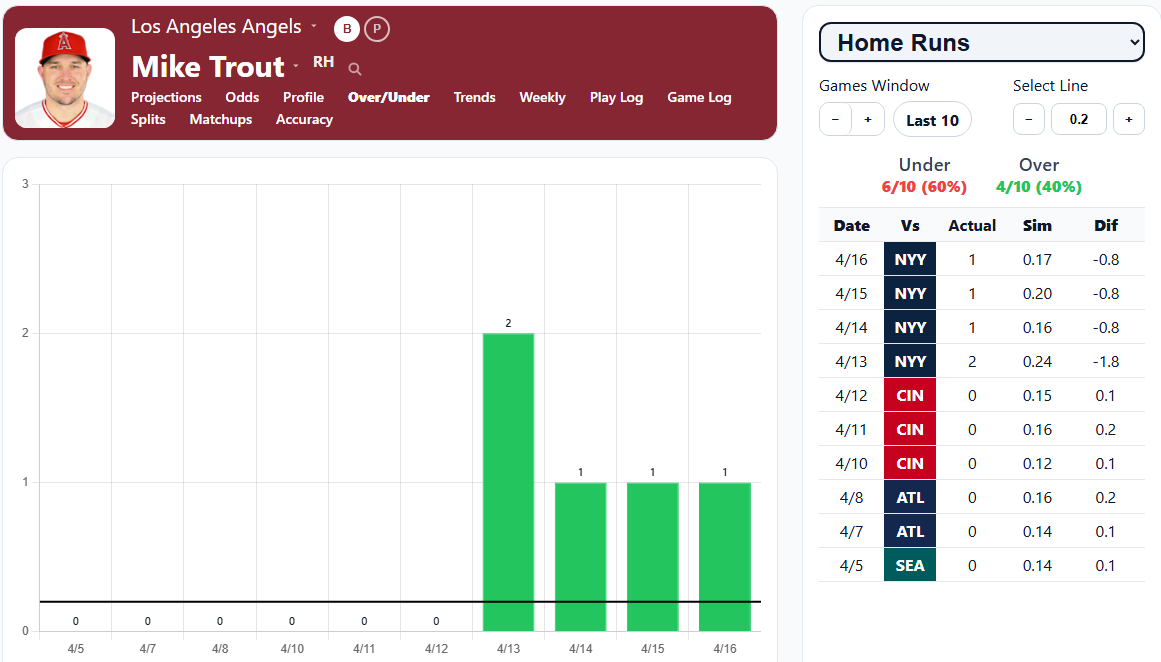Click the 0.20 Sim value for 4/15
Viewport: 1161px width, 662px height.
click(1037, 293)
